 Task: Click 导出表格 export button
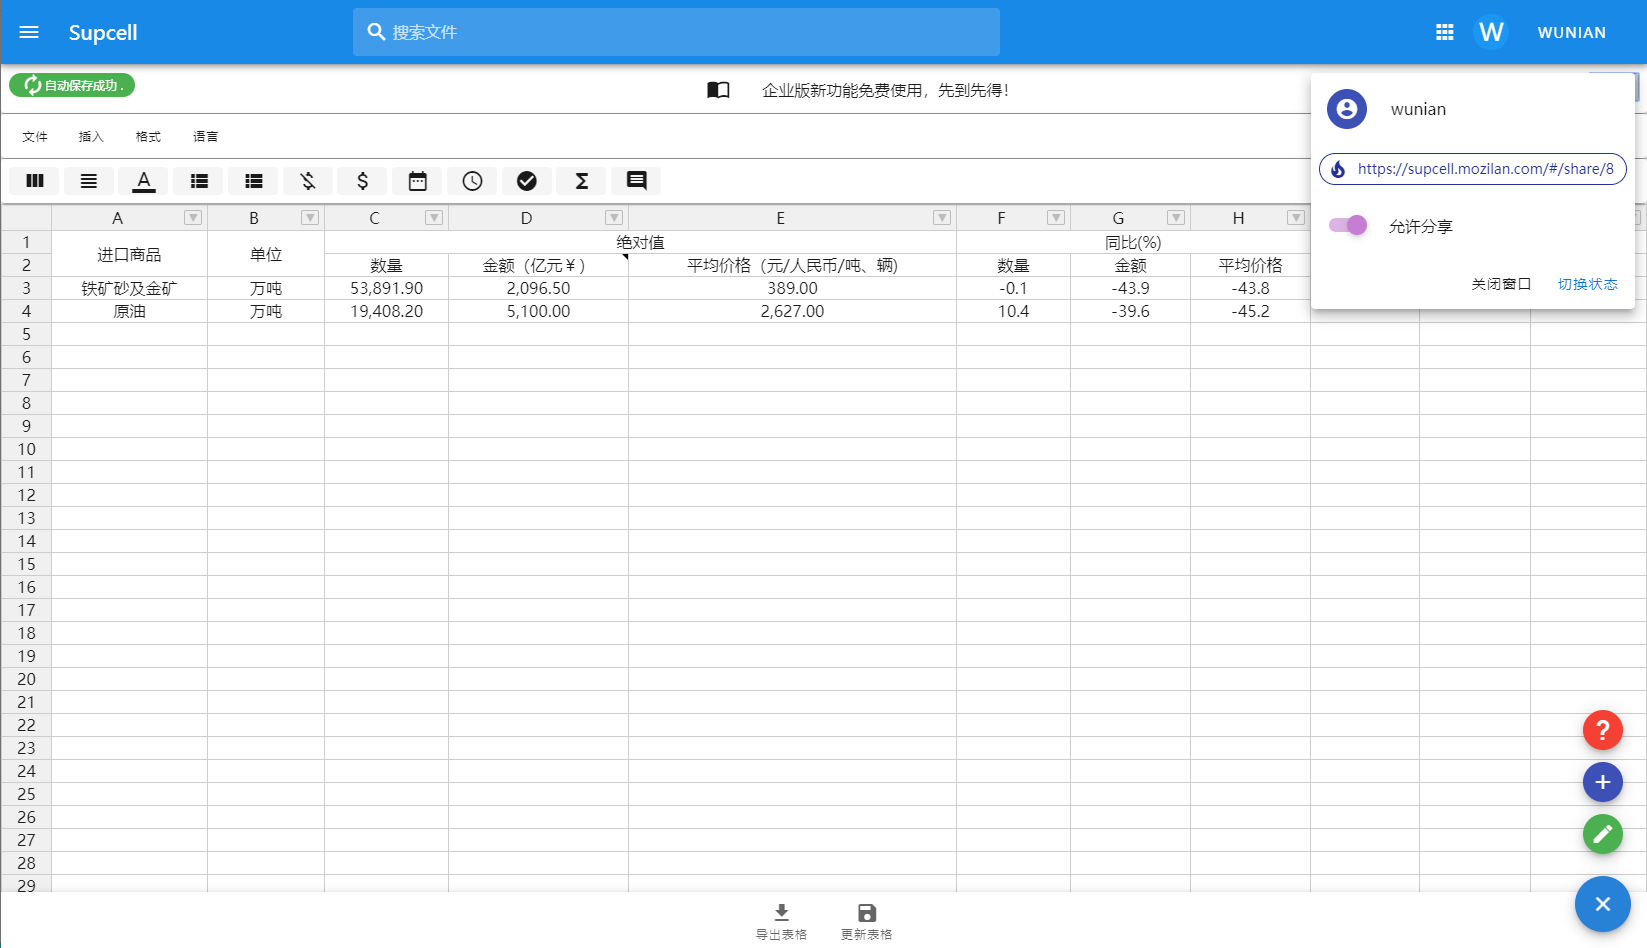(x=781, y=922)
